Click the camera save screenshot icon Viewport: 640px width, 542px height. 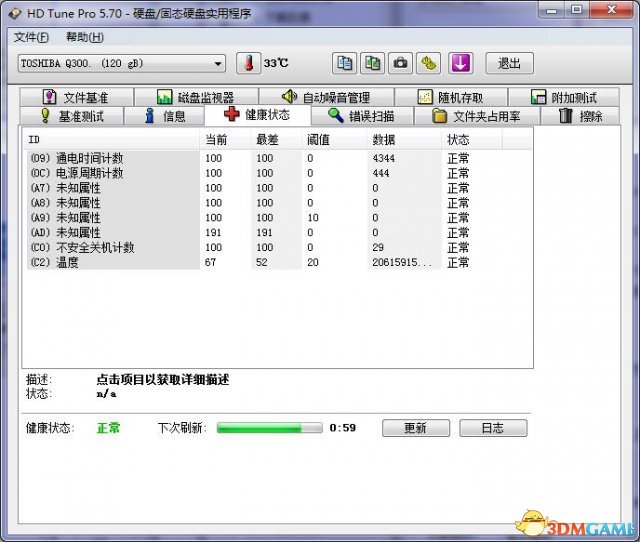(400, 63)
